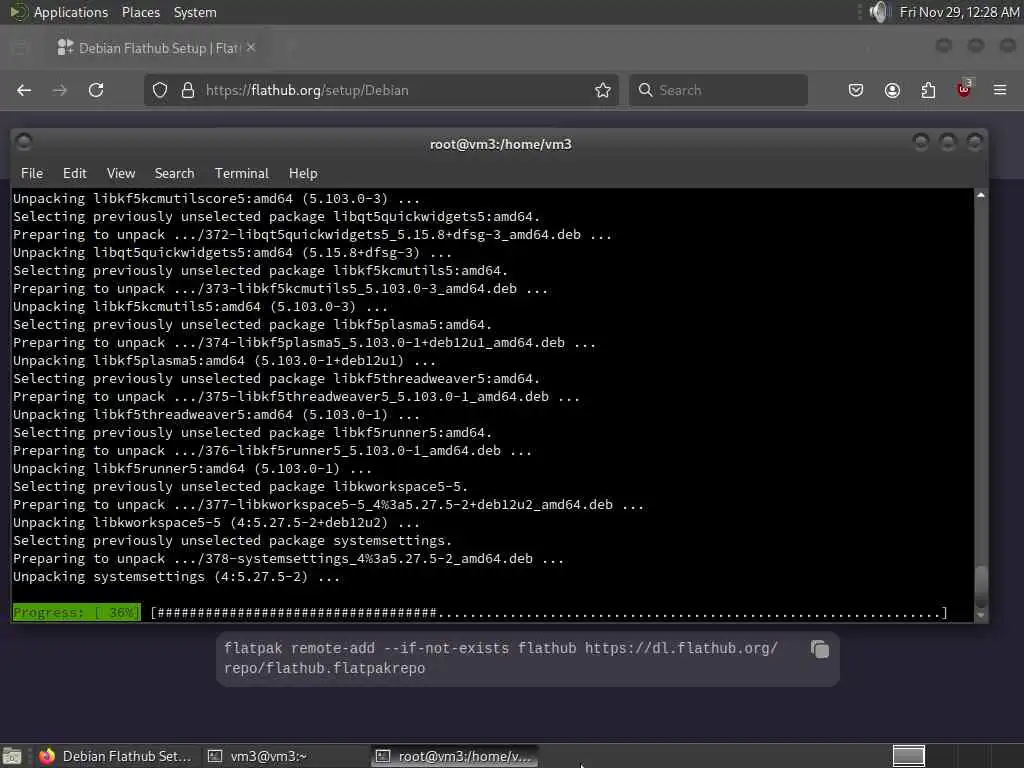The image size is (1024, 768).
Task: Open the terminal Help menu
Action: tap(303, 173)
